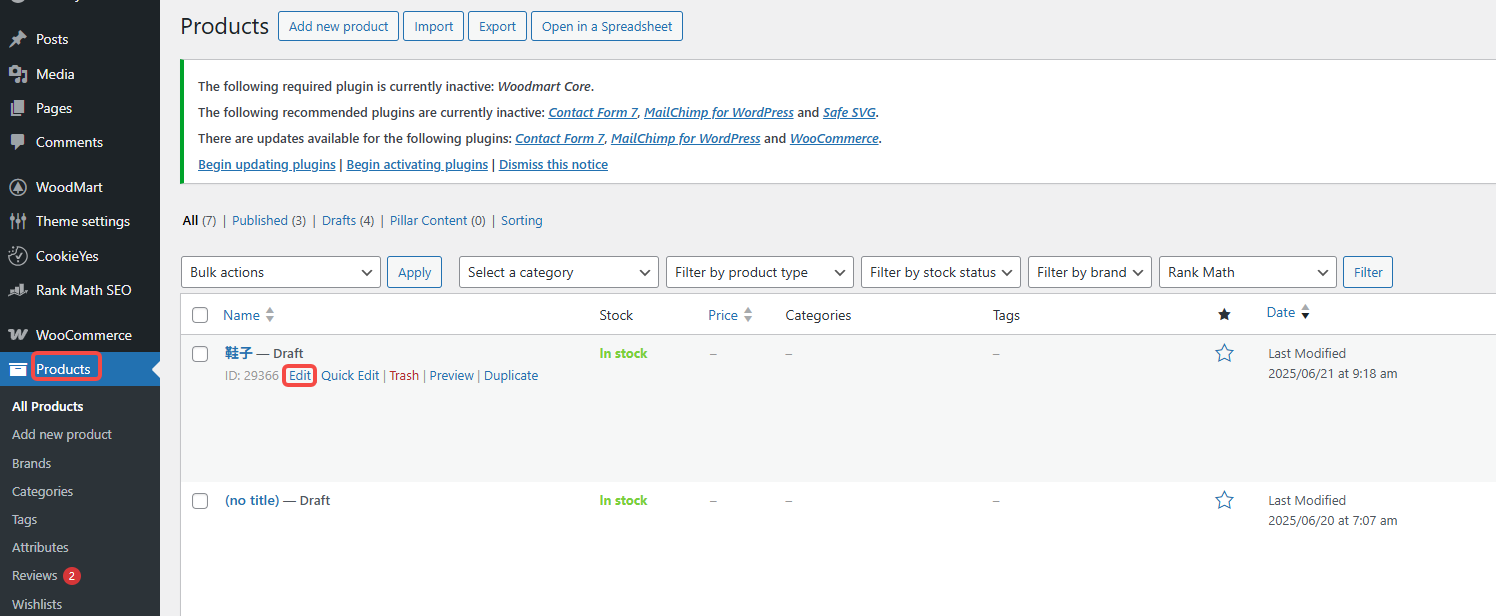Check the select-all products checkbox
The height and width of the screenshot is (616, 1496).
point(200,314)
